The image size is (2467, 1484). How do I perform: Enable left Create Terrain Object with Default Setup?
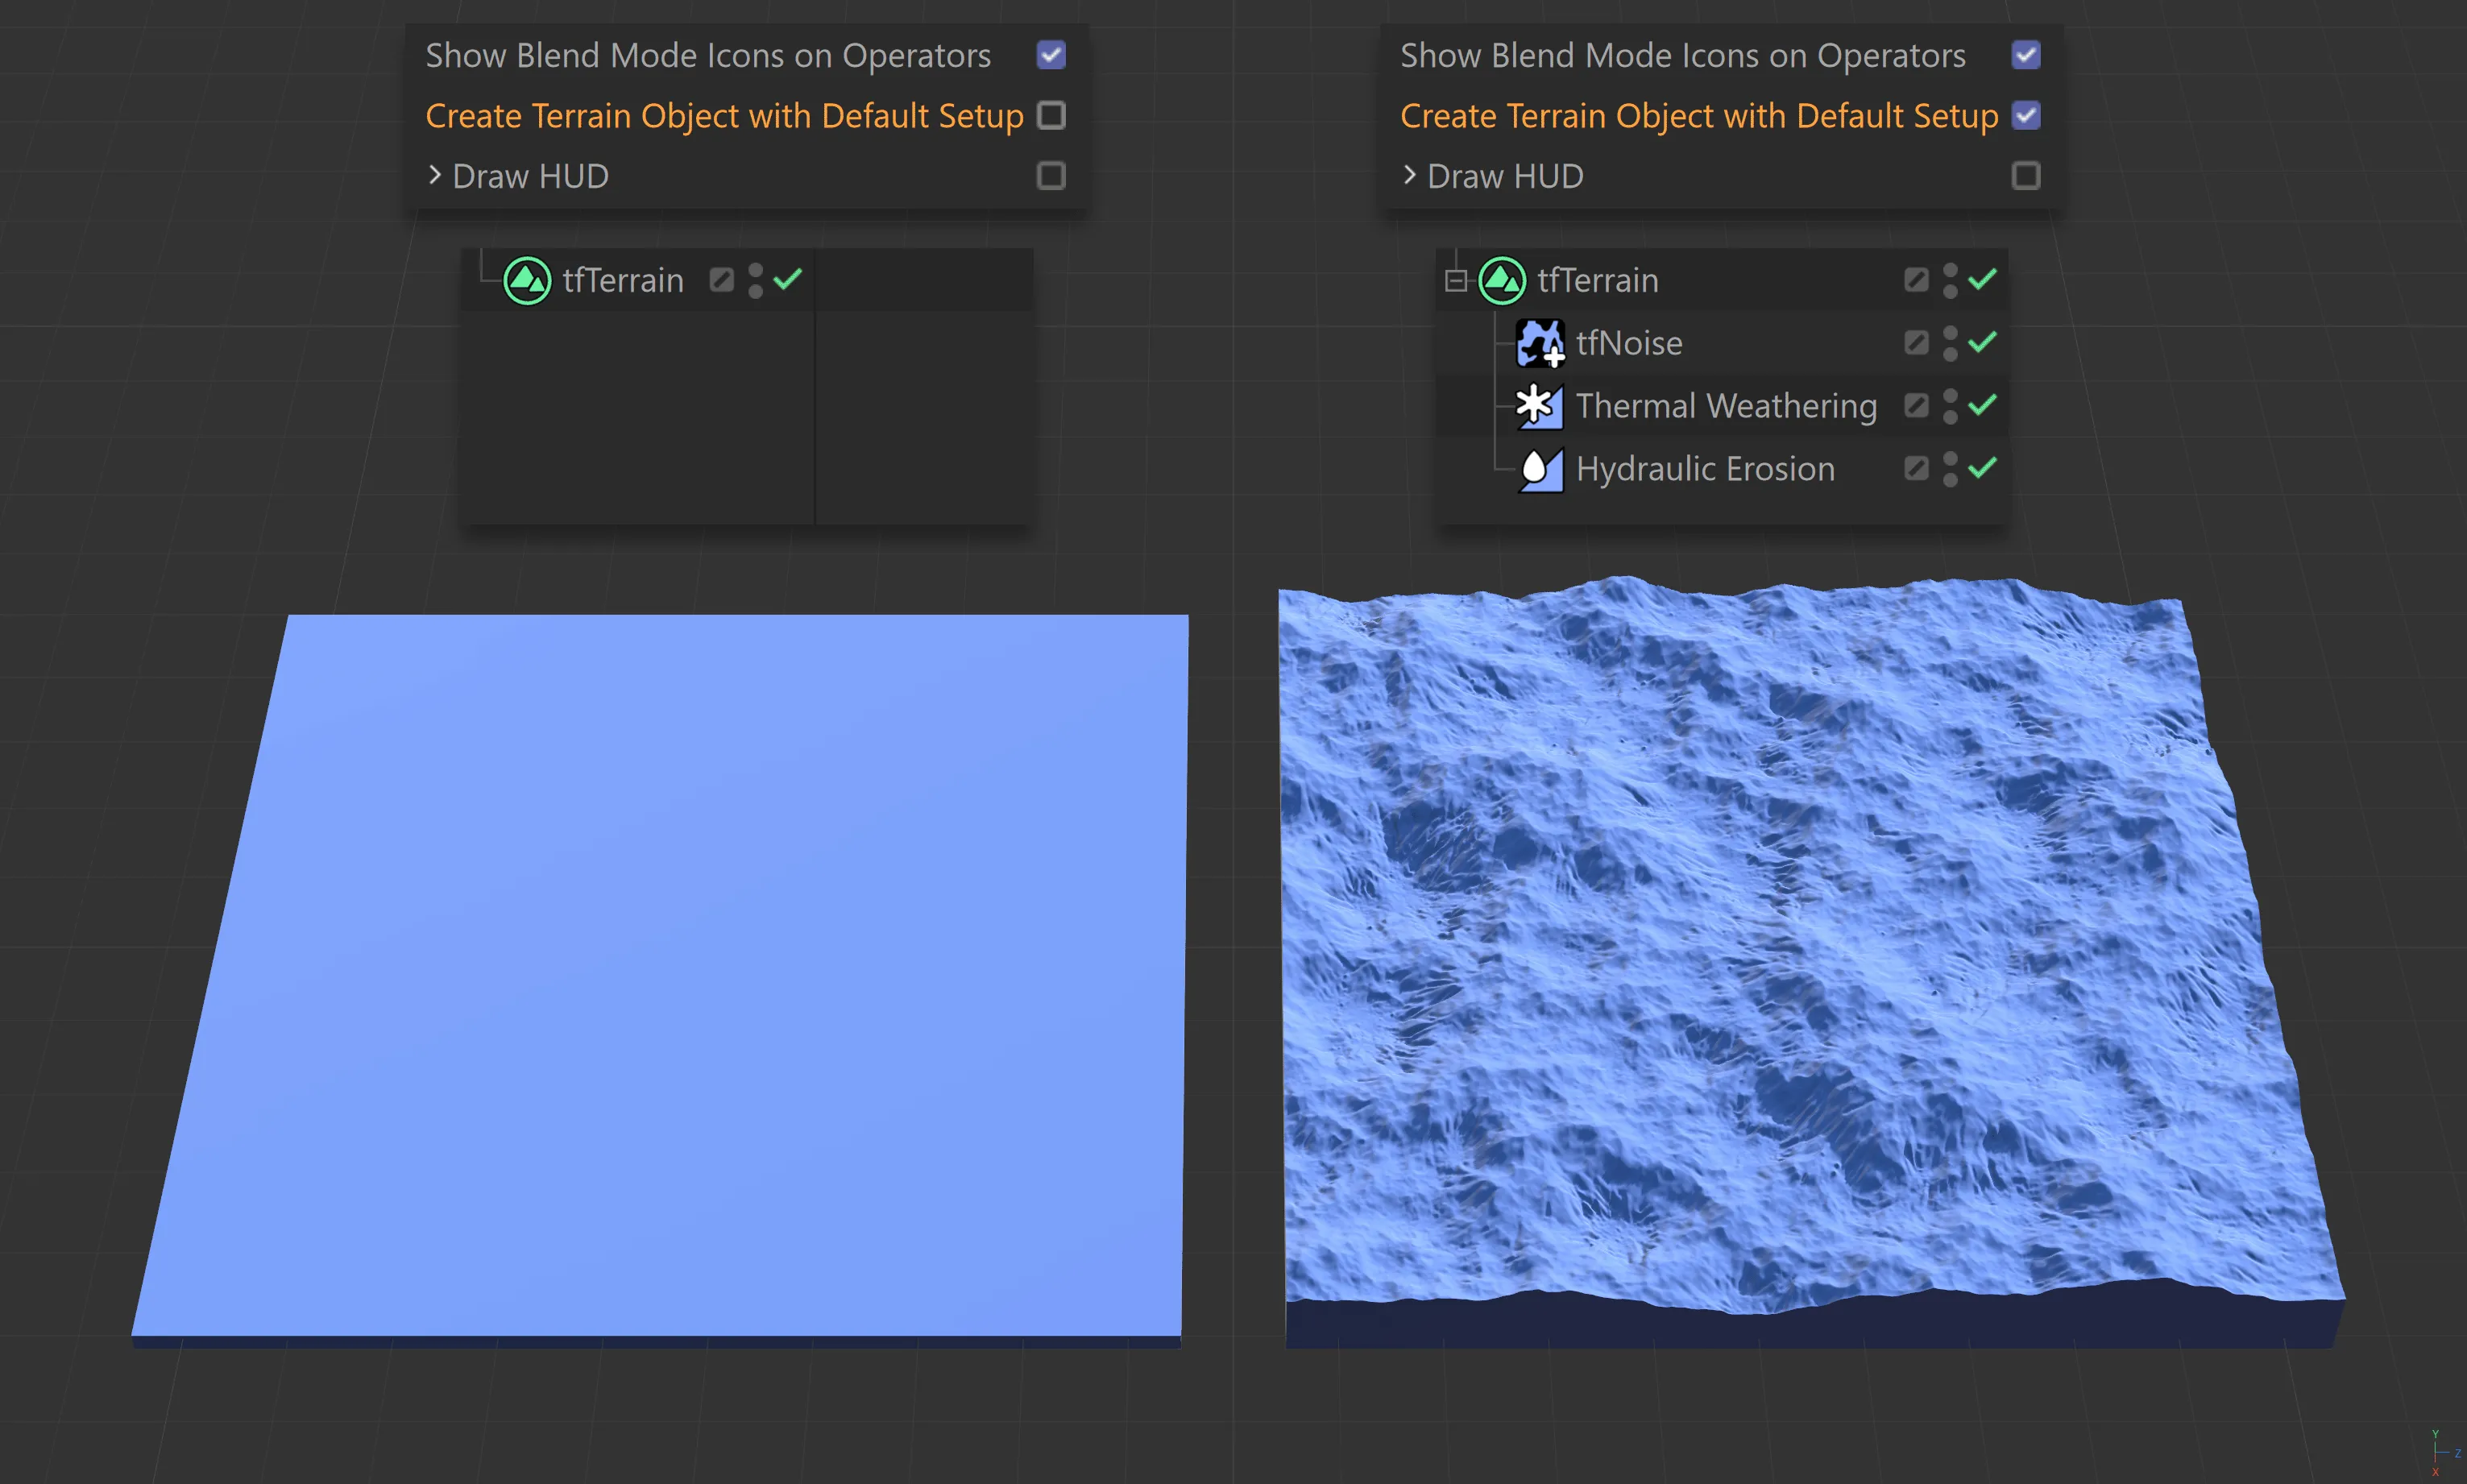click(1051, 116)
